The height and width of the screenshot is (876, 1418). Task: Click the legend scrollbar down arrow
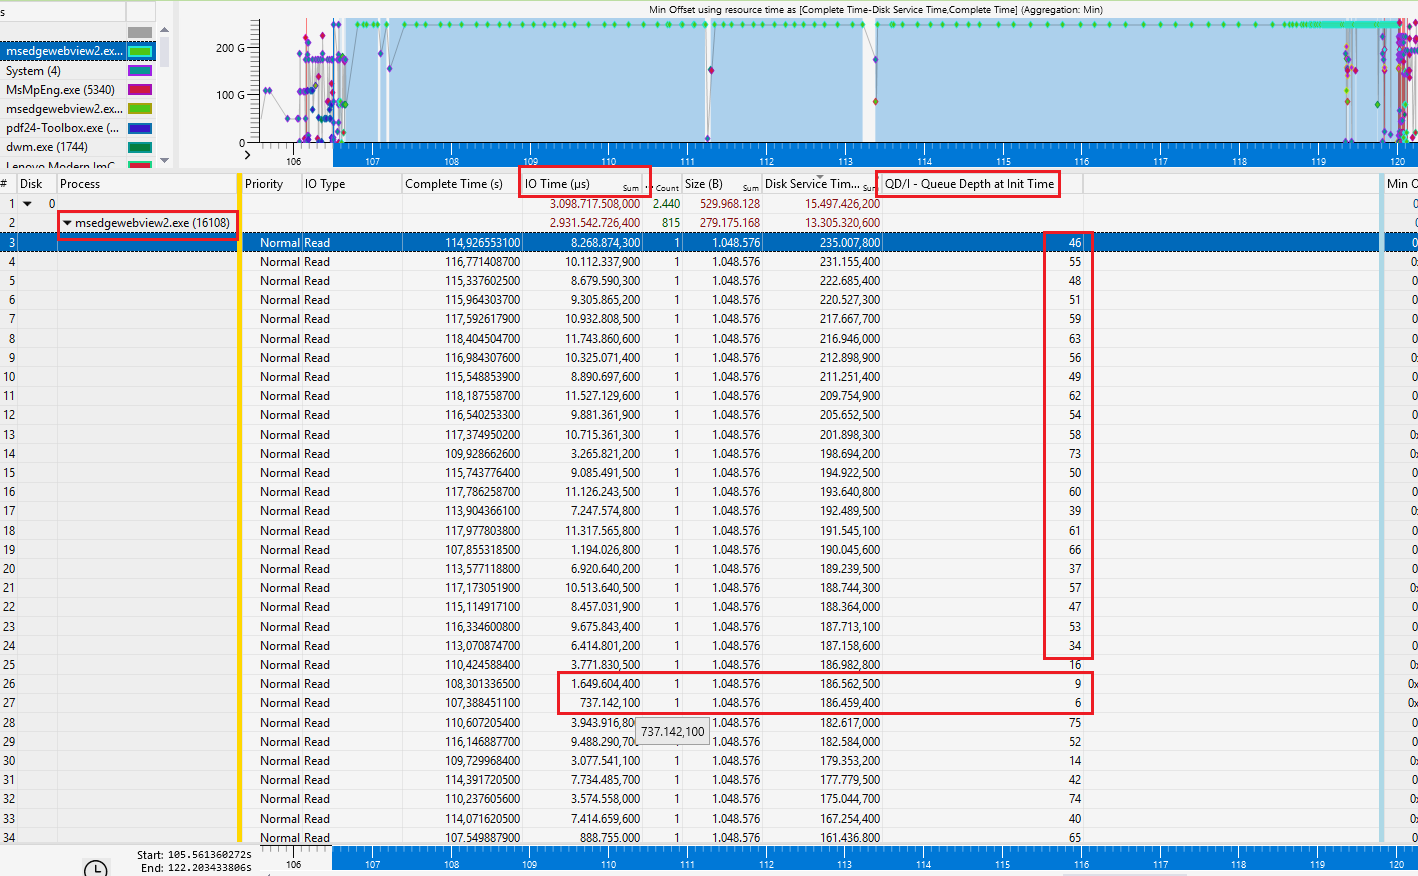164,159
